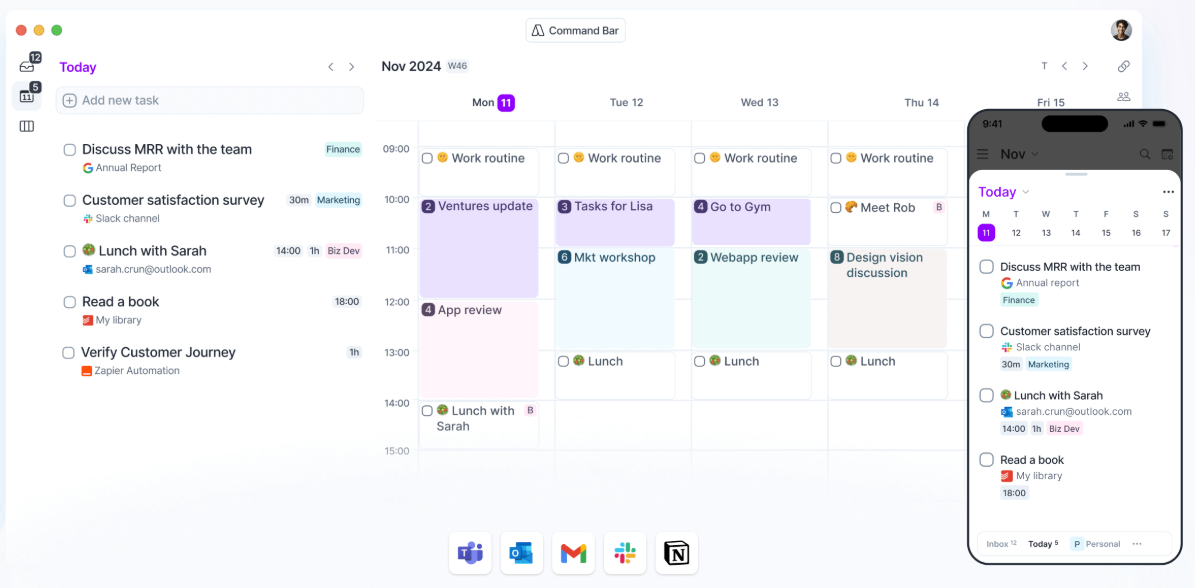Check off Verify Customer Journey task

tap(68, 353)
